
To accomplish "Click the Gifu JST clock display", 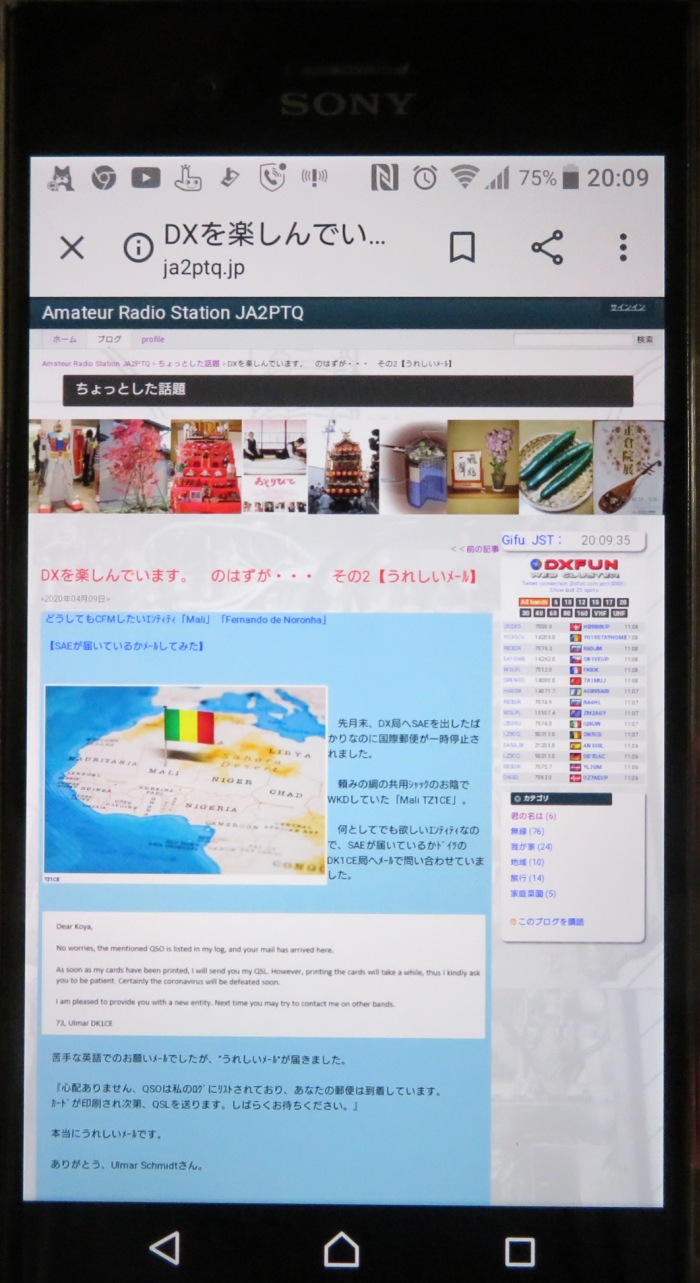I will [x=574, y=540].
